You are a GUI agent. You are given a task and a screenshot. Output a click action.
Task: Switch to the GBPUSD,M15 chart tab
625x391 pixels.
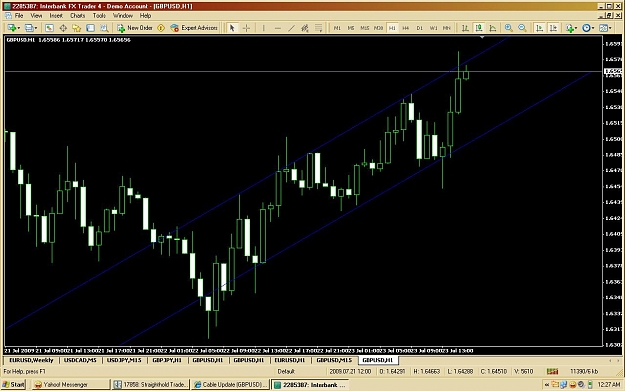(334, 360)
